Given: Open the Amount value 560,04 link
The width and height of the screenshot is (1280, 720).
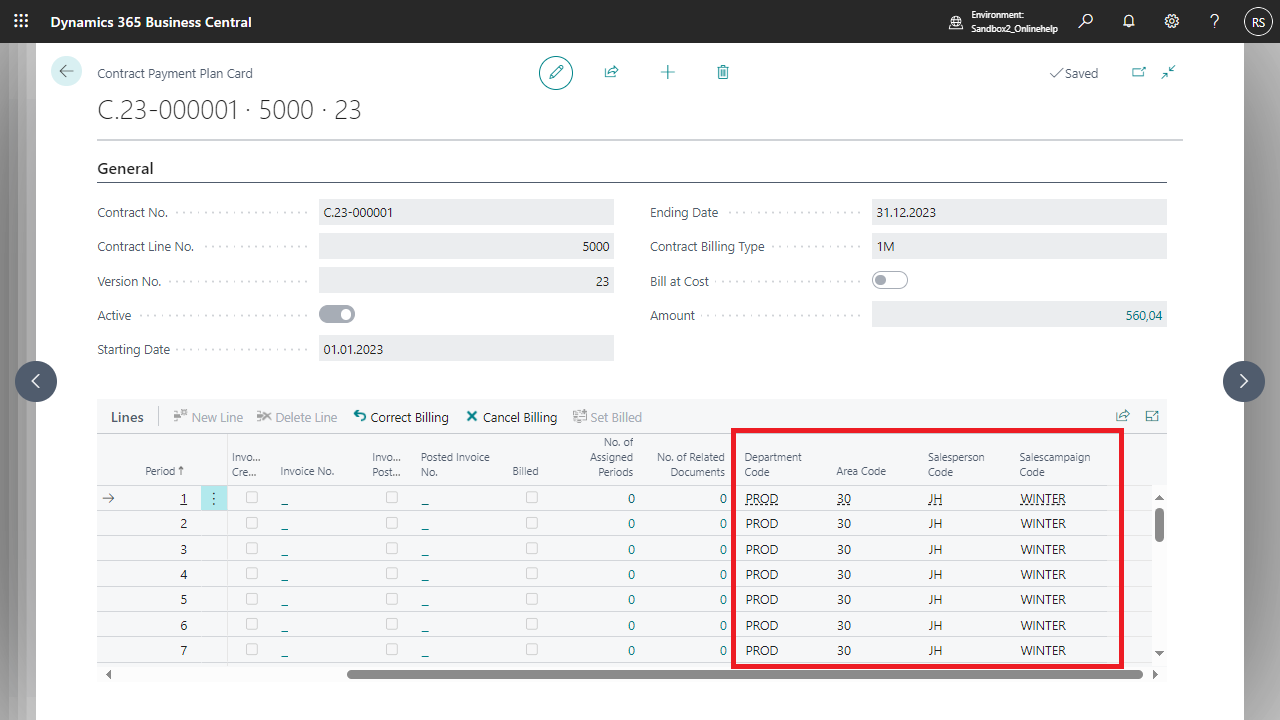Looking at the screenshot, I should 1144,315.
